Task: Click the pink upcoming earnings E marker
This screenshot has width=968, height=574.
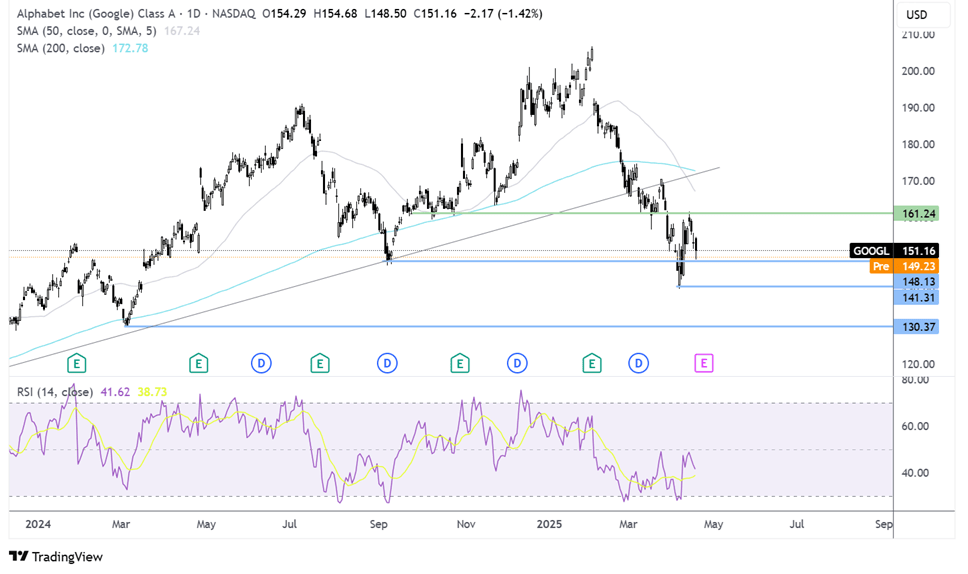Action: coord(704,363)
